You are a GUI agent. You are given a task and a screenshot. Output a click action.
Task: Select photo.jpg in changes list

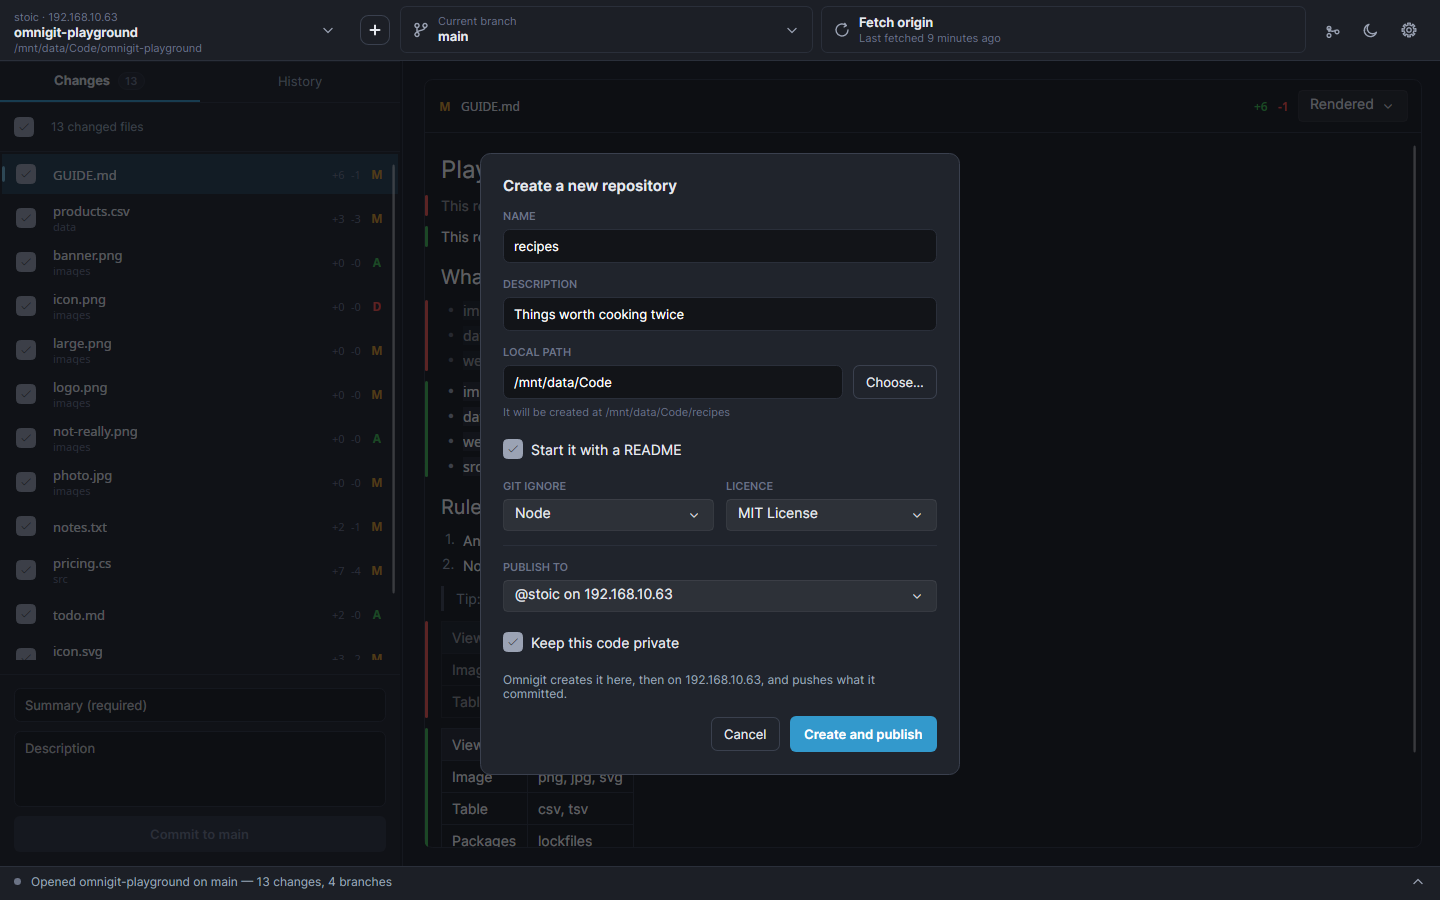click(x=200, y=482)
